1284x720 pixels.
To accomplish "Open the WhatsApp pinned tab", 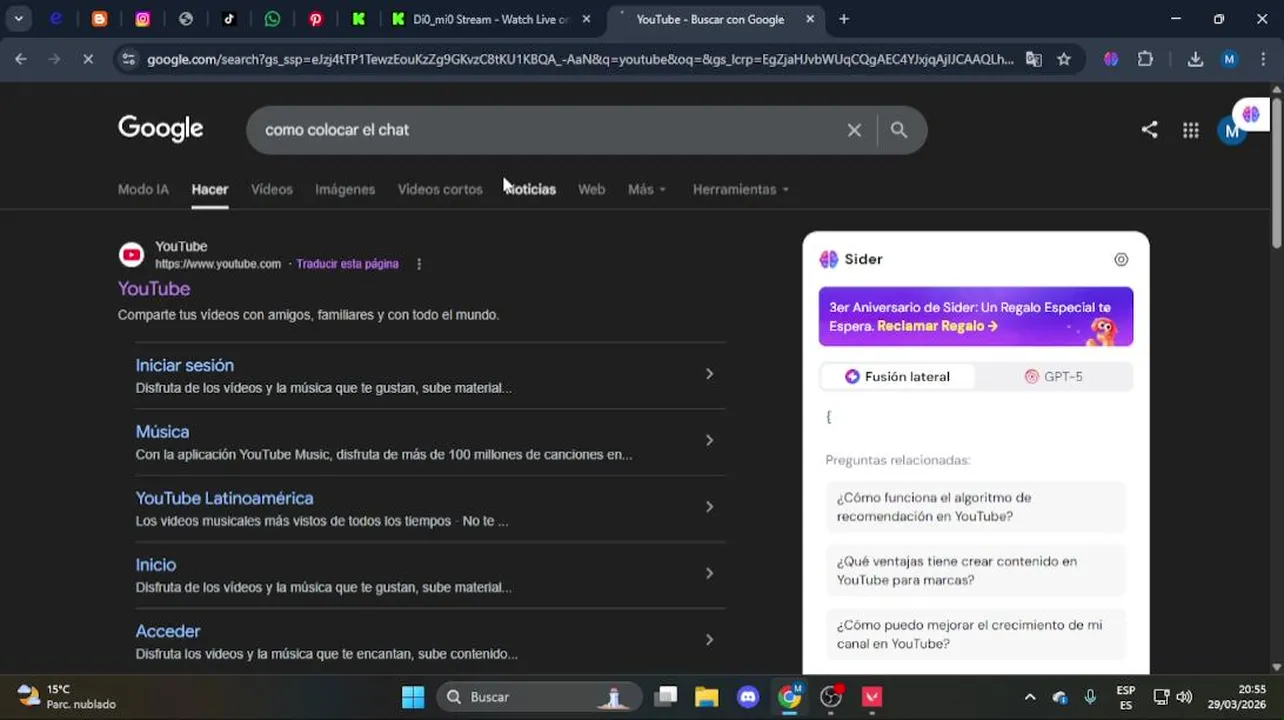I will point(272,19).
